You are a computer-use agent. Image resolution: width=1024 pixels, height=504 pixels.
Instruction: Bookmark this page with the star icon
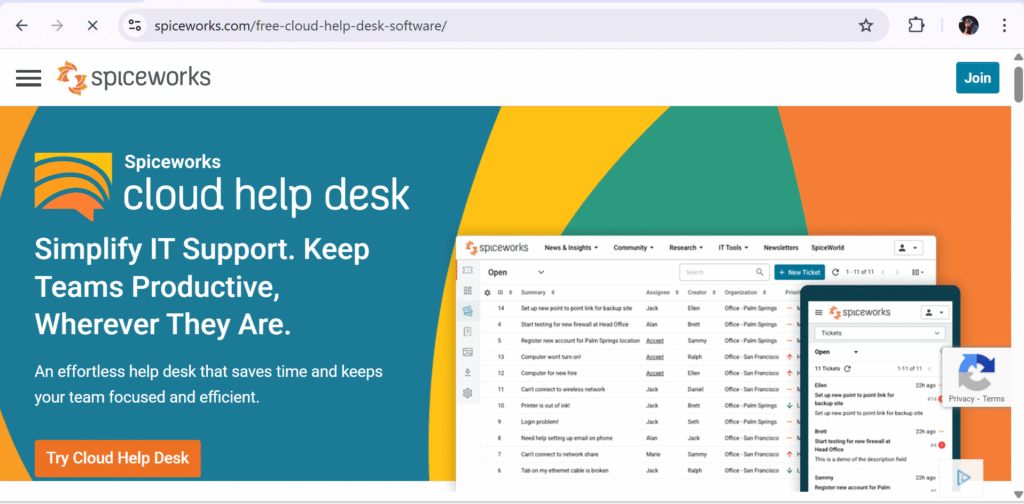pyautogui.click(x=865, y=25)
